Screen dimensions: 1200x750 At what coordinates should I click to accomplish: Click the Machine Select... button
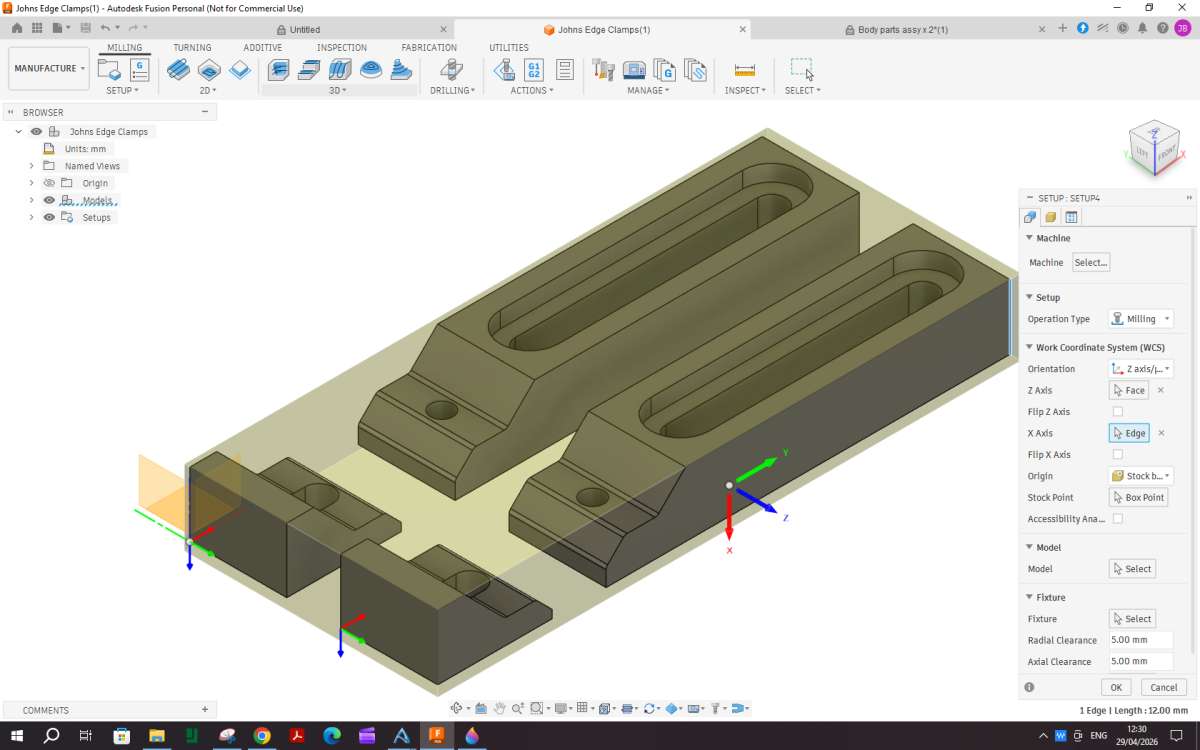1091,262
